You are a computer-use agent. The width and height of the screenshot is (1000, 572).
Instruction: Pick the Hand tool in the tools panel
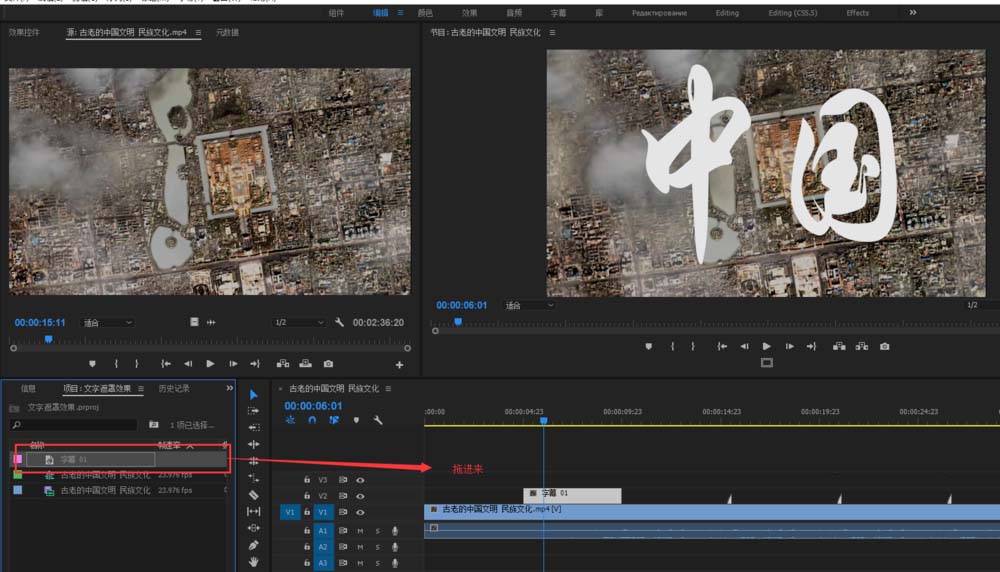point(253,562)
